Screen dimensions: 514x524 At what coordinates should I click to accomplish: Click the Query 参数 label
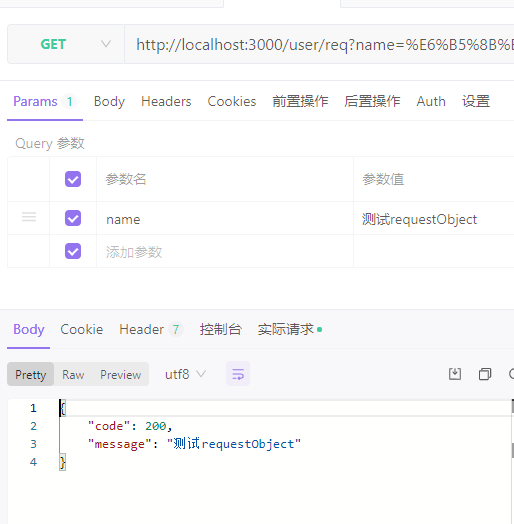point(49,143)
